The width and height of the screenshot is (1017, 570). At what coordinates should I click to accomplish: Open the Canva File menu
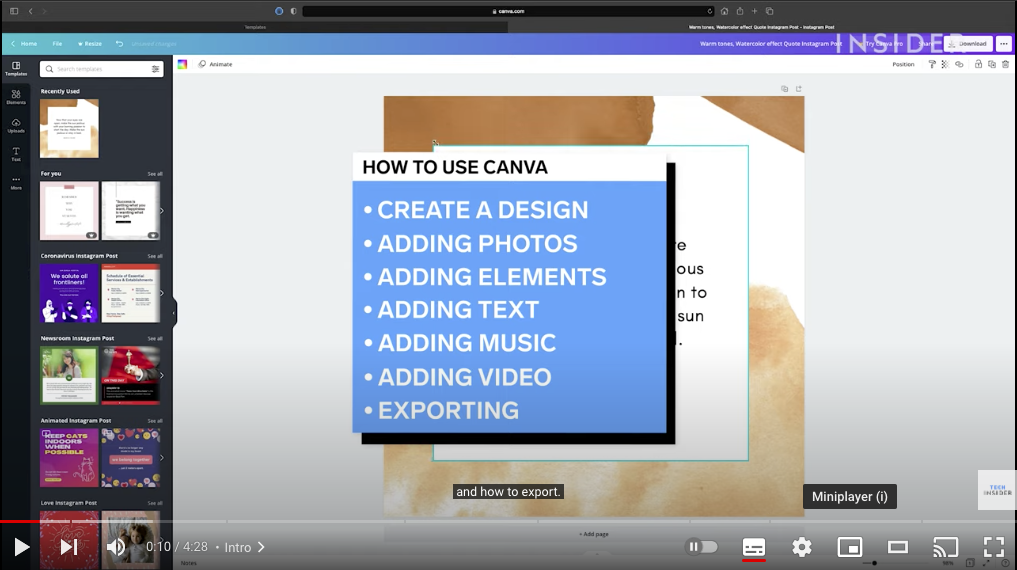(x=57, y=43)
